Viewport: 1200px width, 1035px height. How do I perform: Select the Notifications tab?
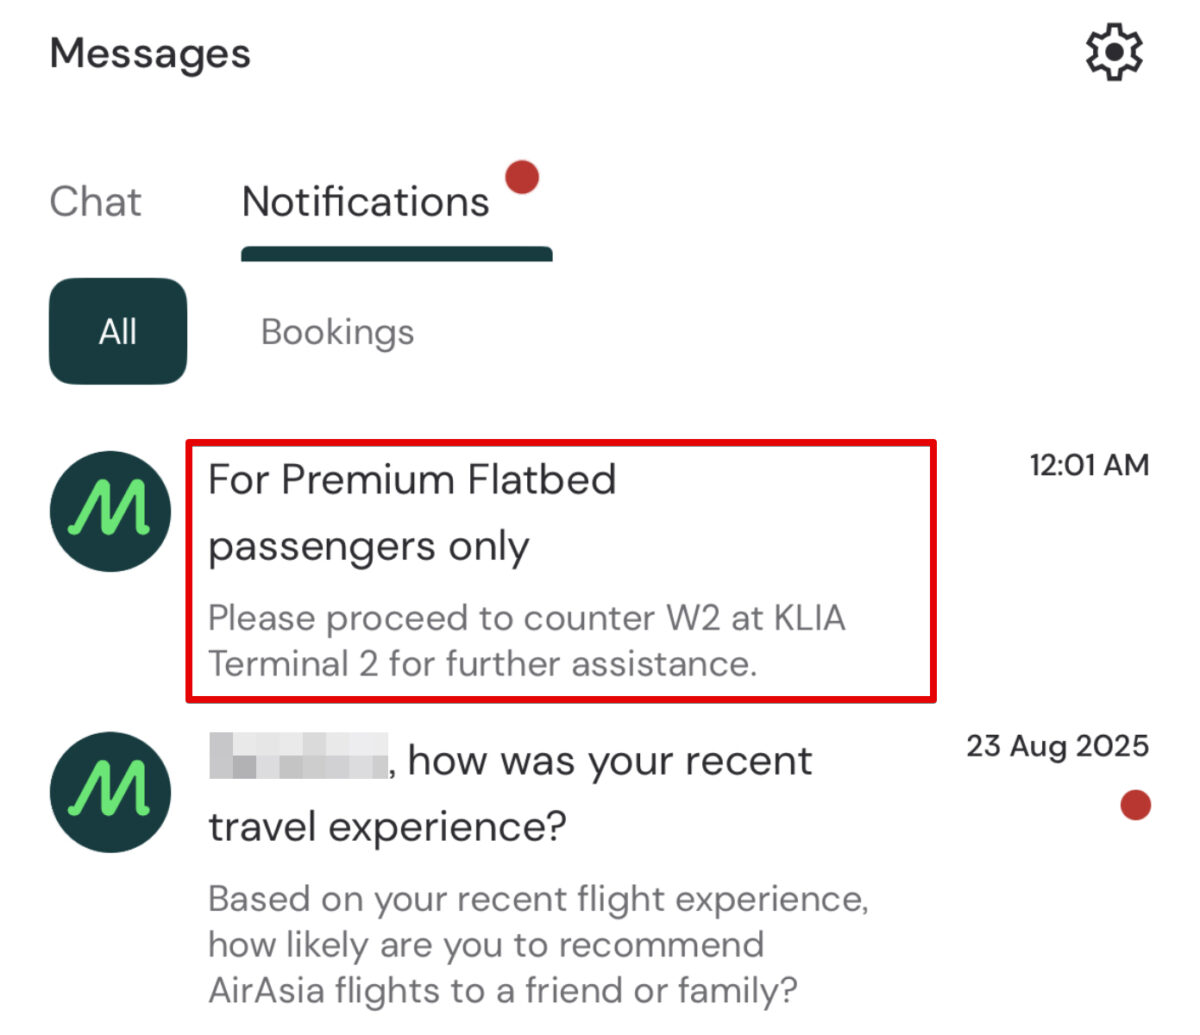pyautogui.click(x=366, y=202)
